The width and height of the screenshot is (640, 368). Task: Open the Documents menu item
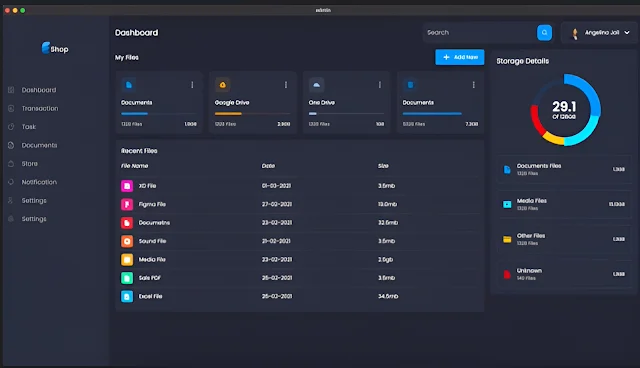click(x=39, y=145)
